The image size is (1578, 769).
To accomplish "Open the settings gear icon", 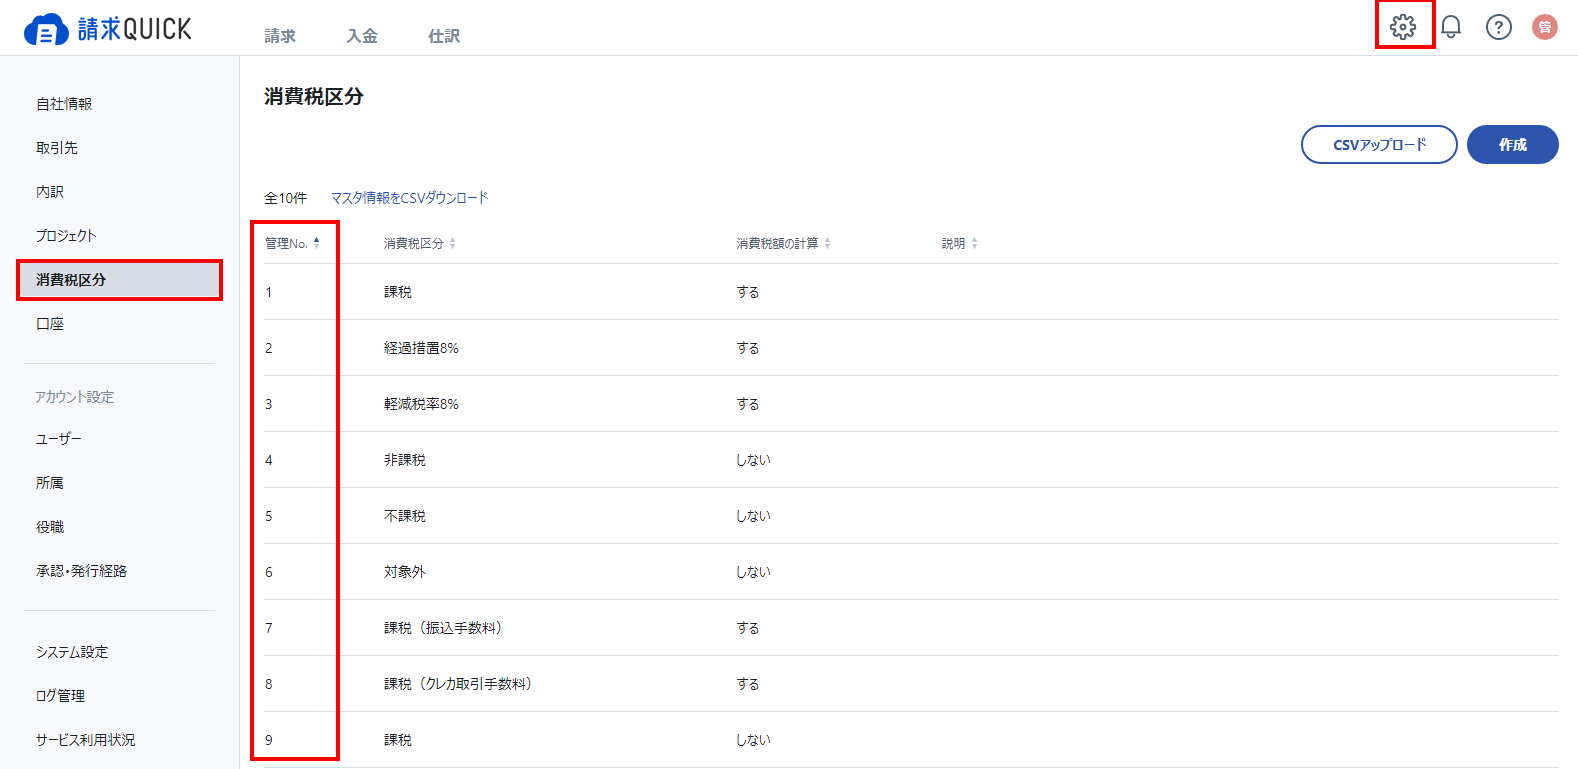I will 1403,27.
